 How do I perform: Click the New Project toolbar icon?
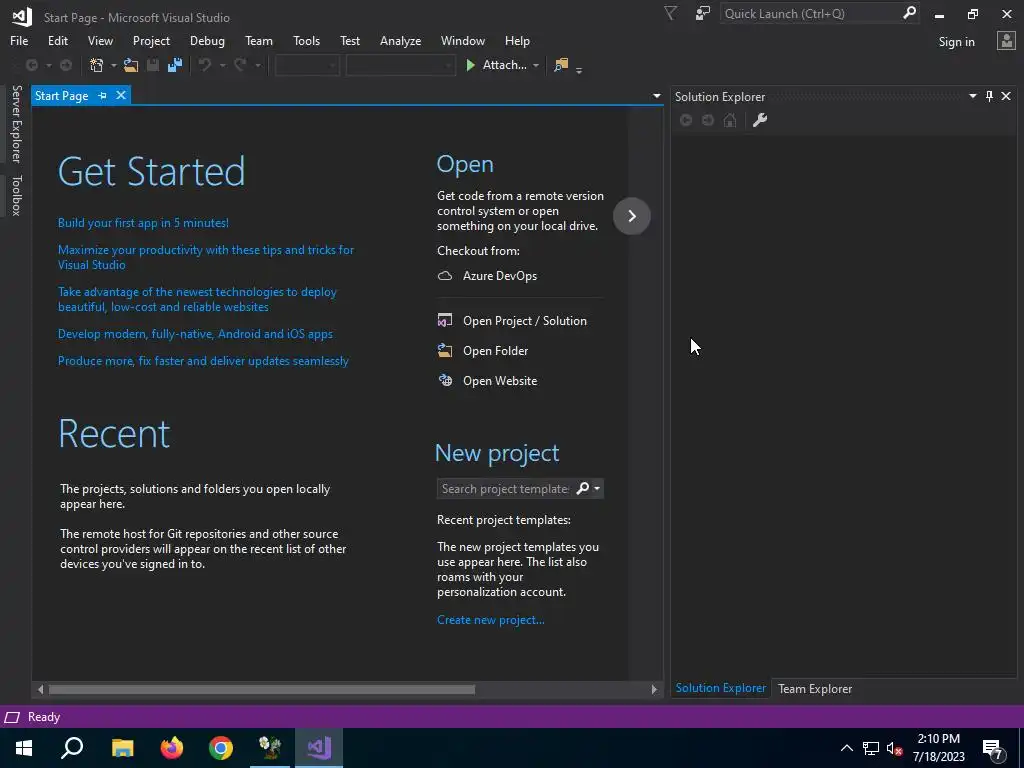pyautogui.click(x=97, y=65)
